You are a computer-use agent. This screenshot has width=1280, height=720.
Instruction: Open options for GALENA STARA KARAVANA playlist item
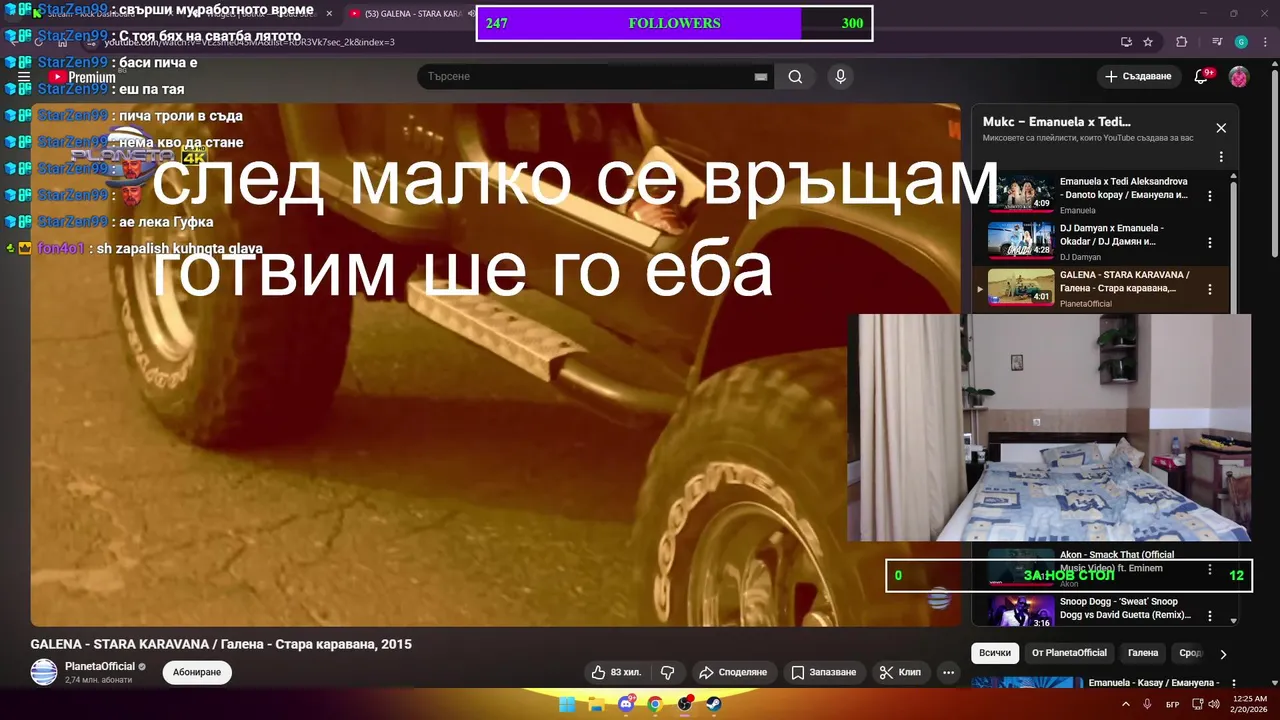(x=1210, y=289)
